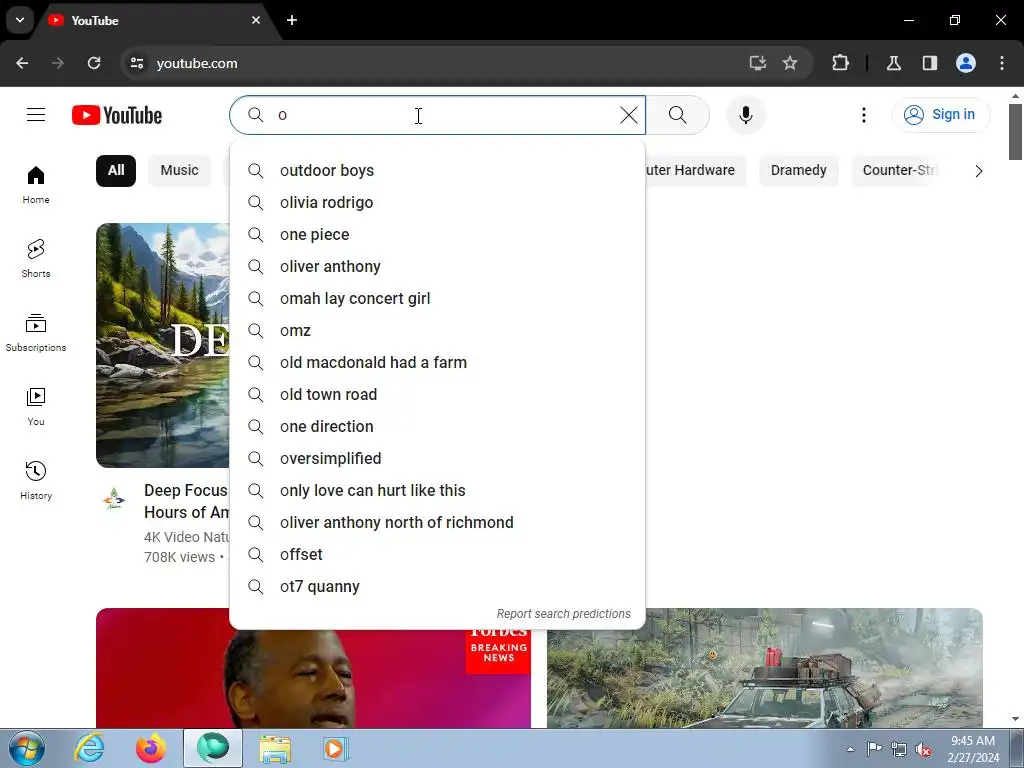Open the car game video thumbnail

[x=765, y=668]
